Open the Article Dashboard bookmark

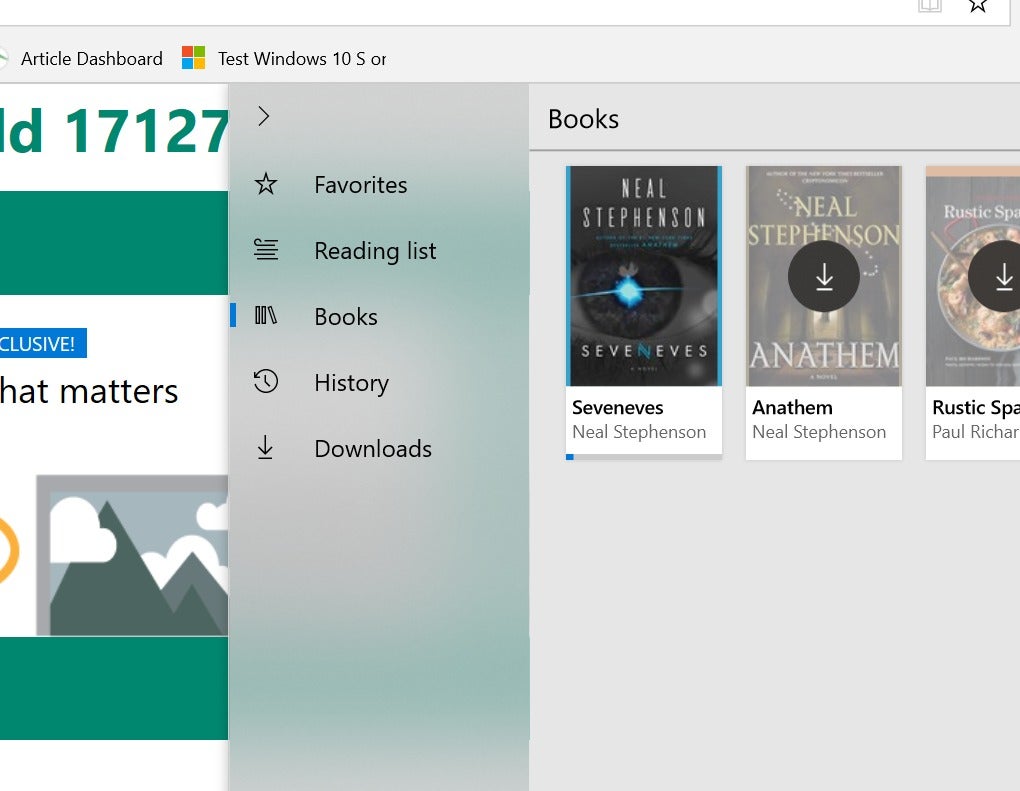coord(92,59)
